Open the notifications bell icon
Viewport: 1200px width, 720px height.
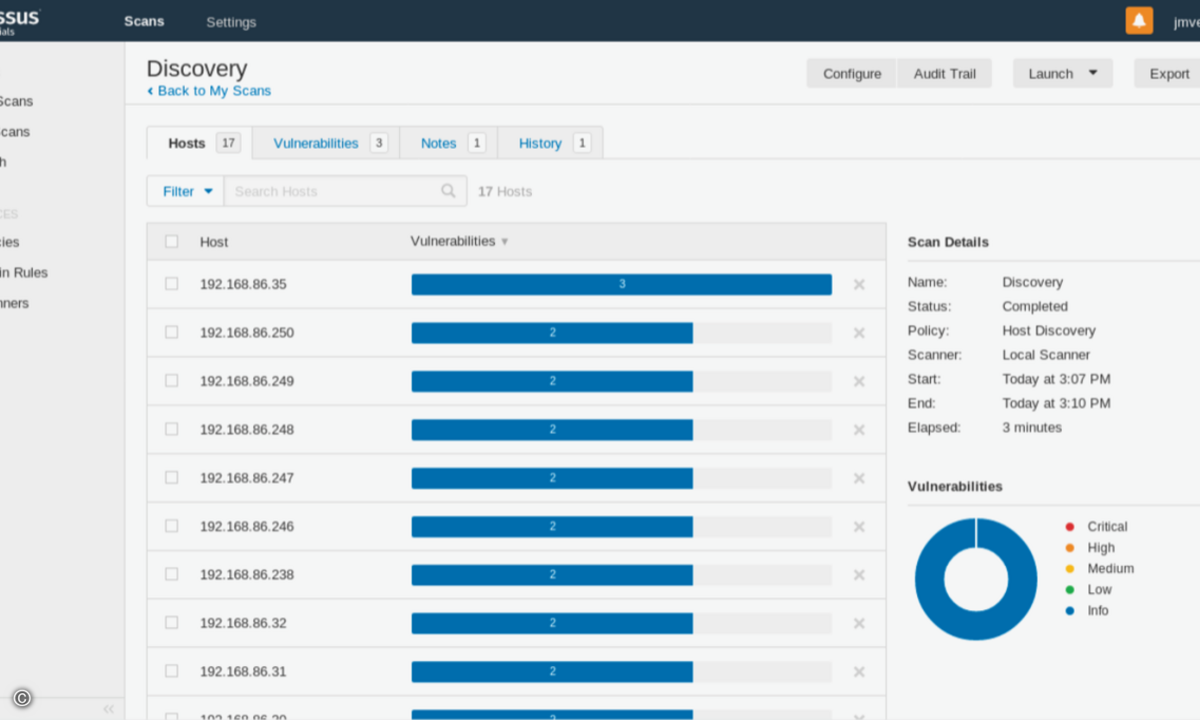pyautogui.click(x=1139, y=20)
